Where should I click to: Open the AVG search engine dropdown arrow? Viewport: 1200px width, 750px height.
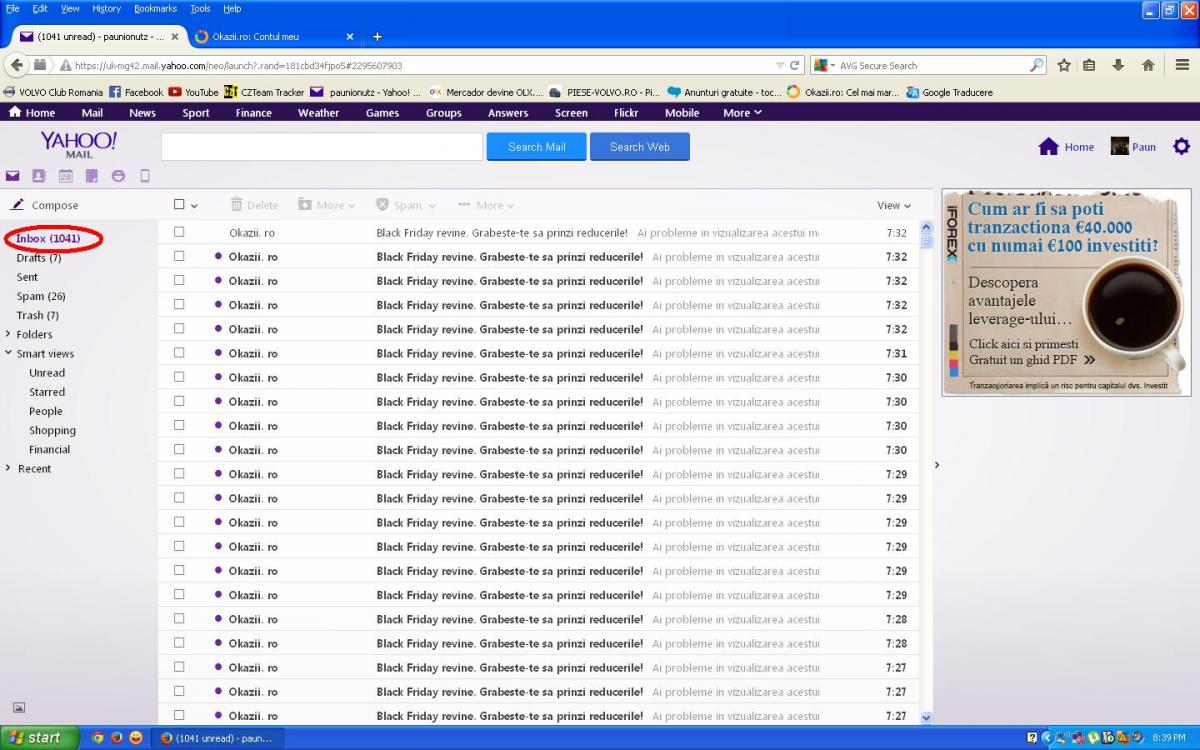(x=831, y=66)
